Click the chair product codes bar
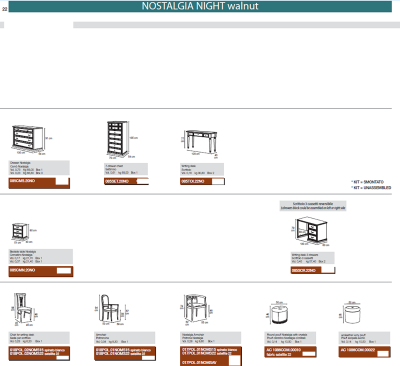This screenshot has height=366, width=400. (x=39, y=353)
